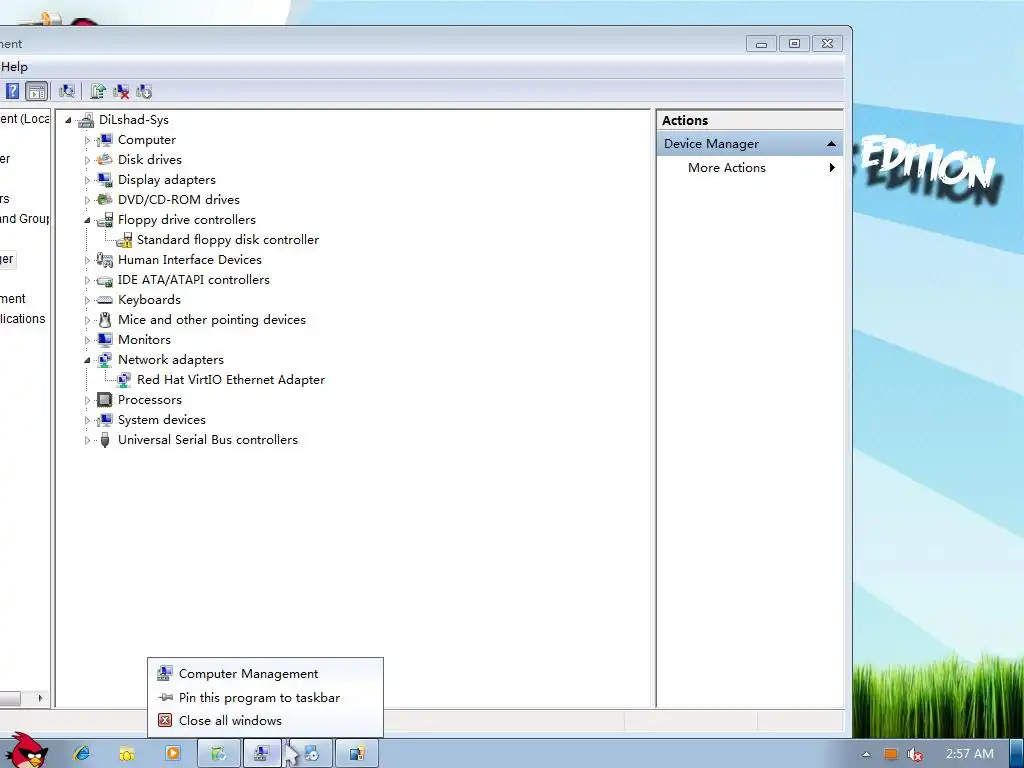Expand the Display adapters category
Viewport: 1024px width, 768px height.
point(87,180)
